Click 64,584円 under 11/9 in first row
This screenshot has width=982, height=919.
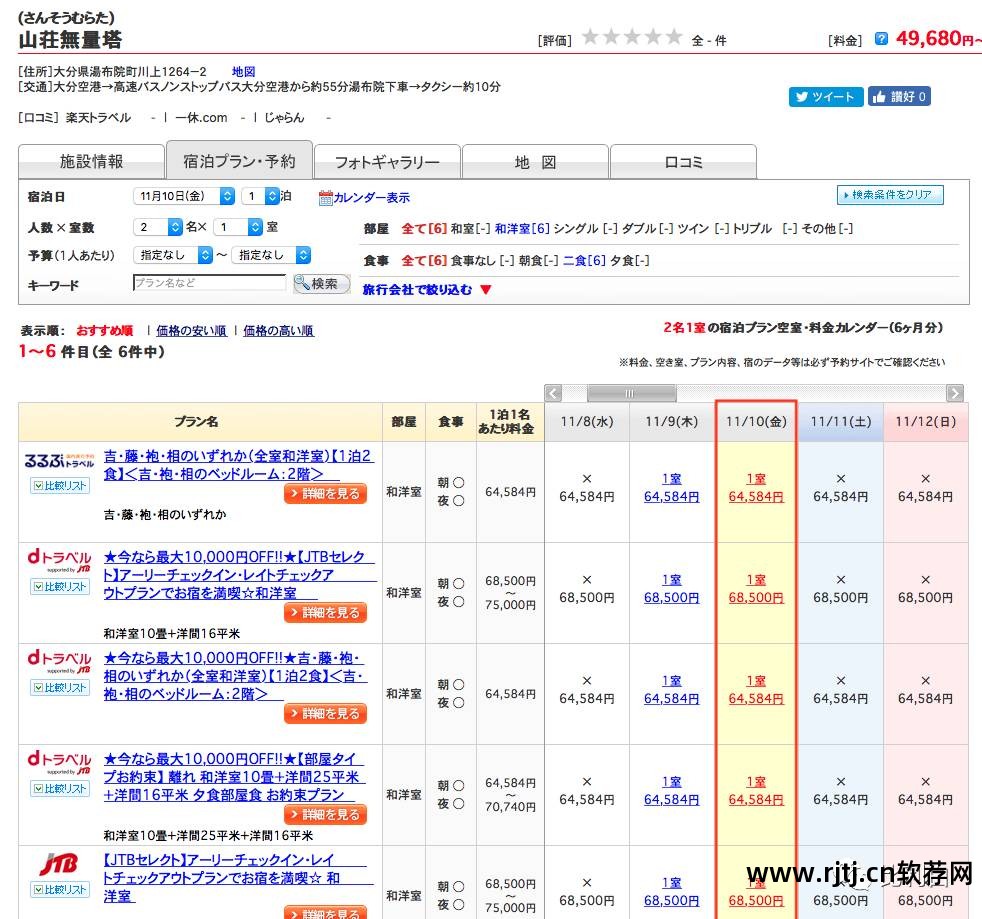click(671, 497)
